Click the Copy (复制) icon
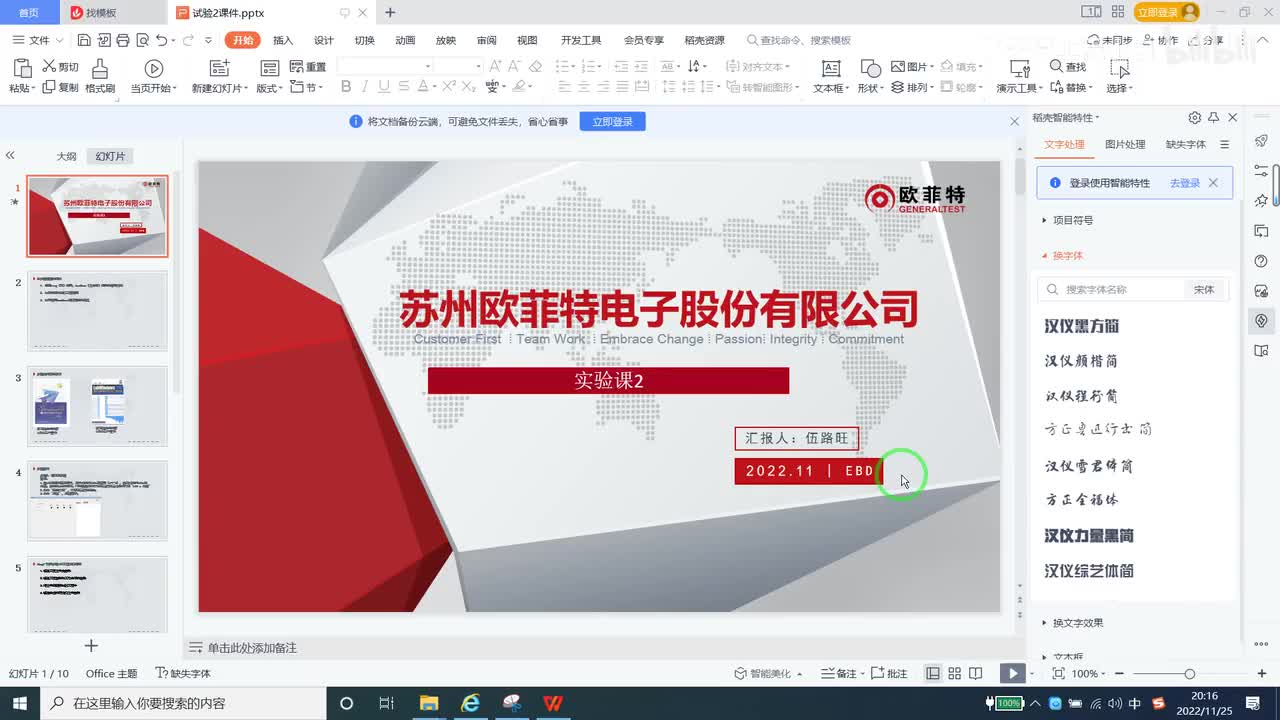The width and height of the screenshot is (1280, 720). tap(48, 87)
